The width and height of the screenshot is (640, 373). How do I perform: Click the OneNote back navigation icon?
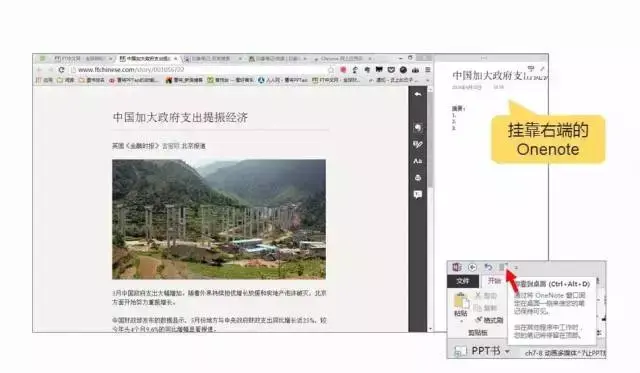472,267
